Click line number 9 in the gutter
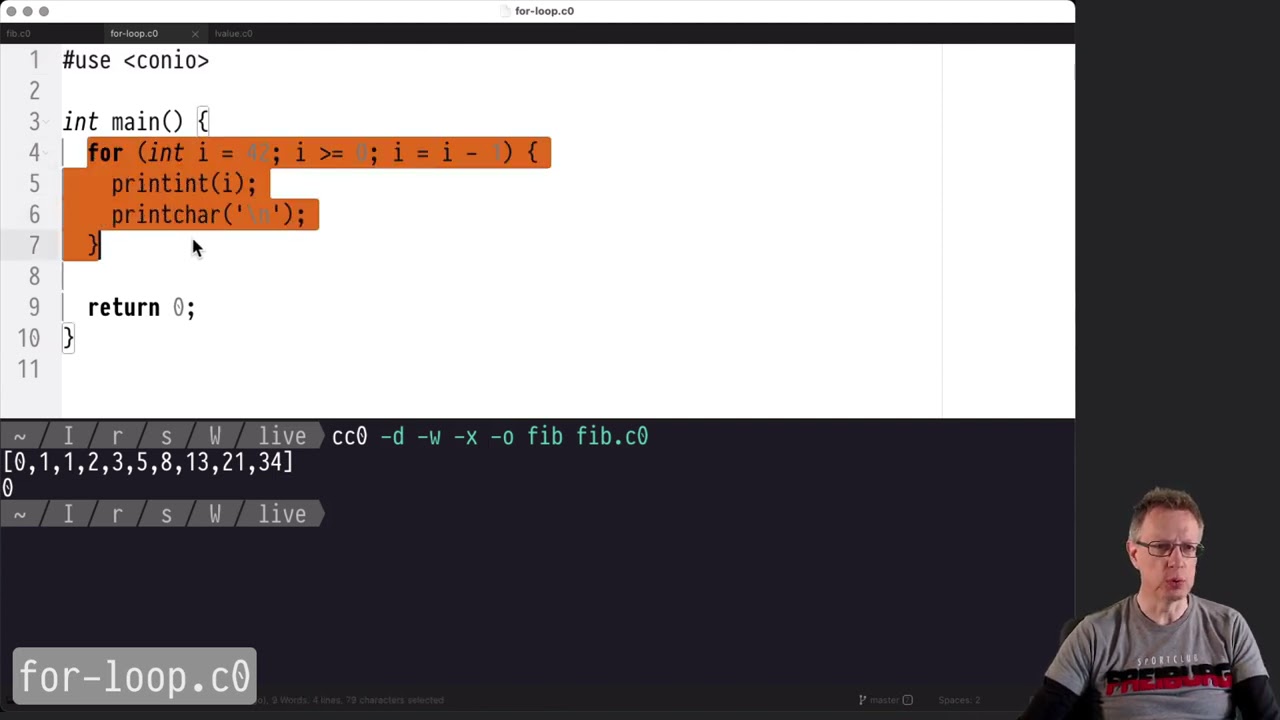 pos(34,308)
